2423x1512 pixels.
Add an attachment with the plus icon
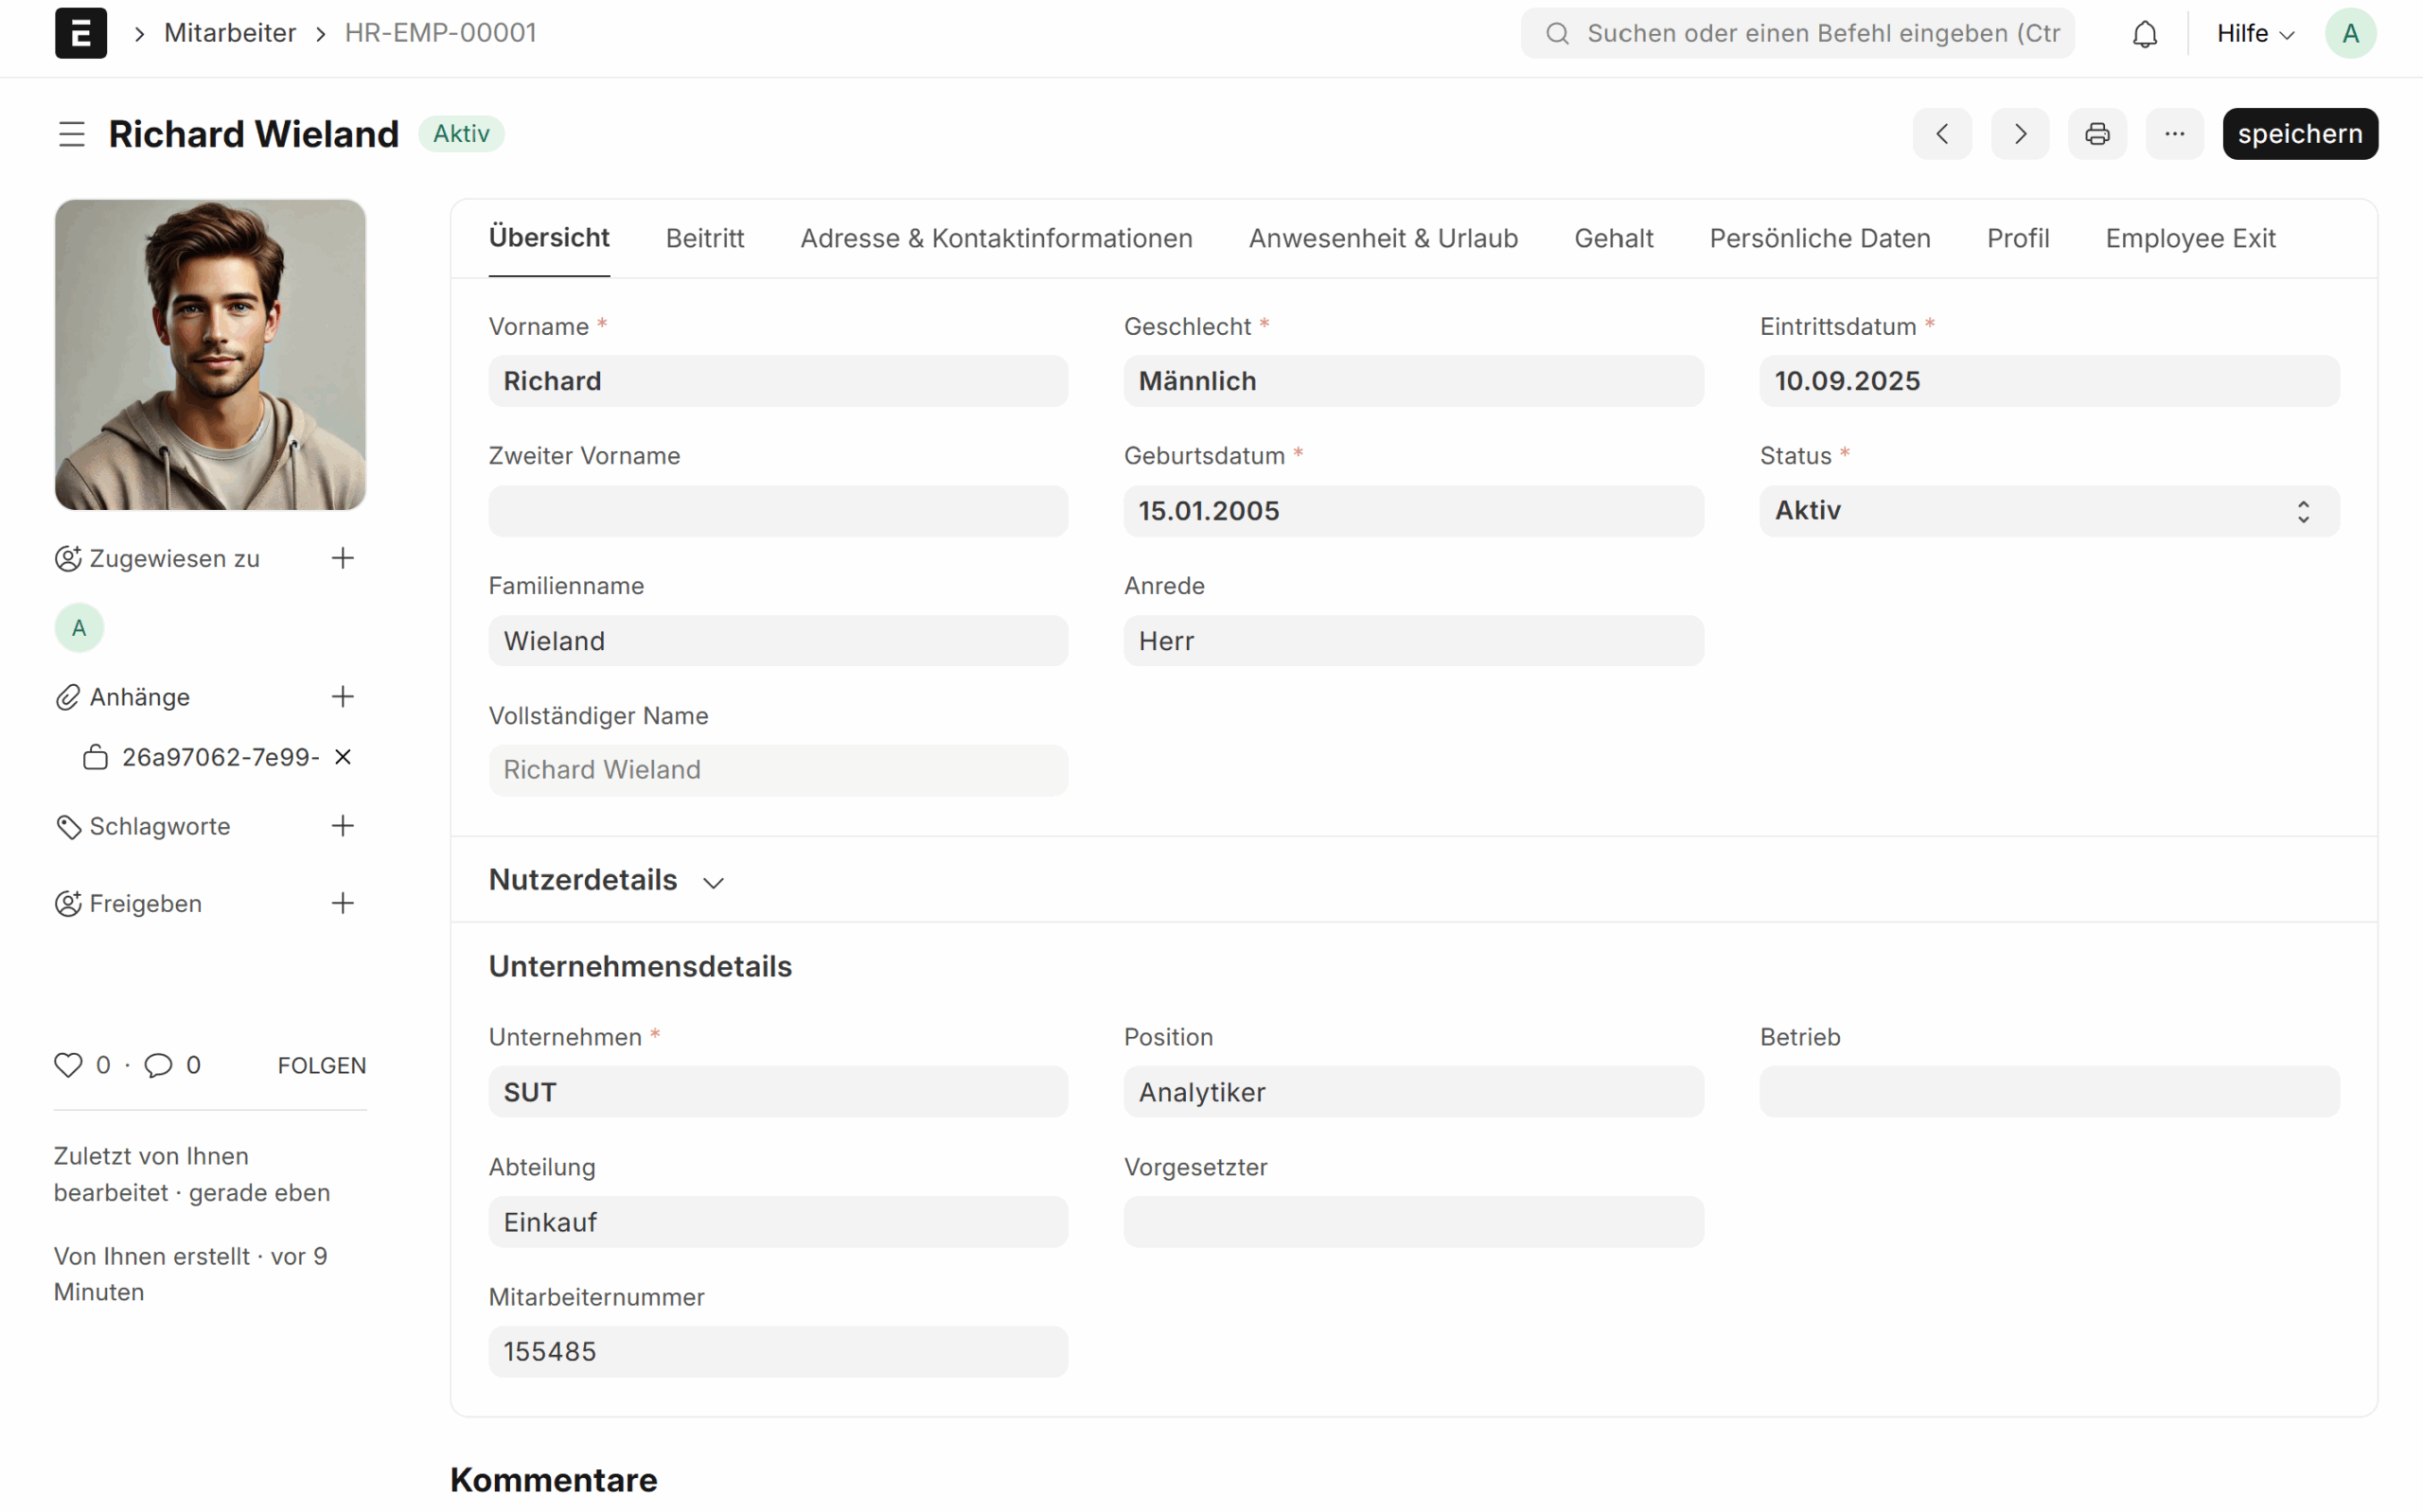point(342,697)
